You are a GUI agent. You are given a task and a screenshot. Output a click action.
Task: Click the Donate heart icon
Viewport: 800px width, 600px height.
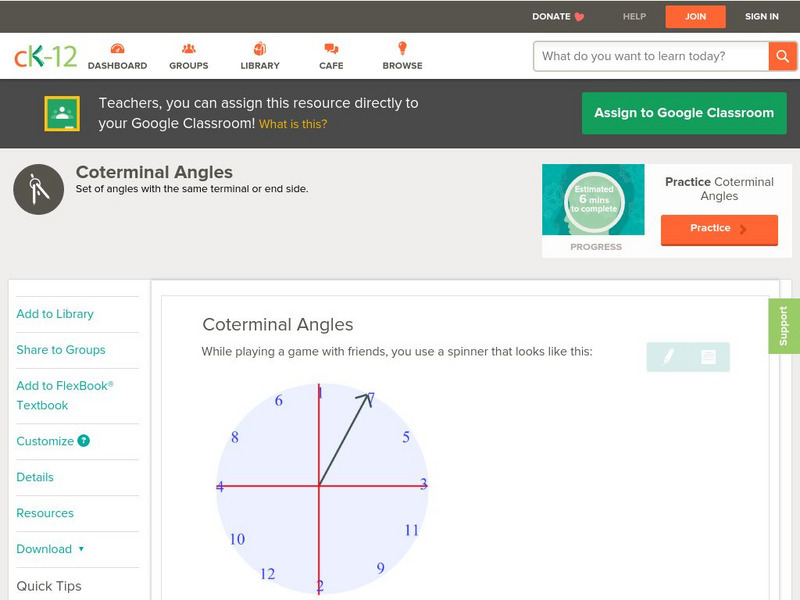pos(579,17)
